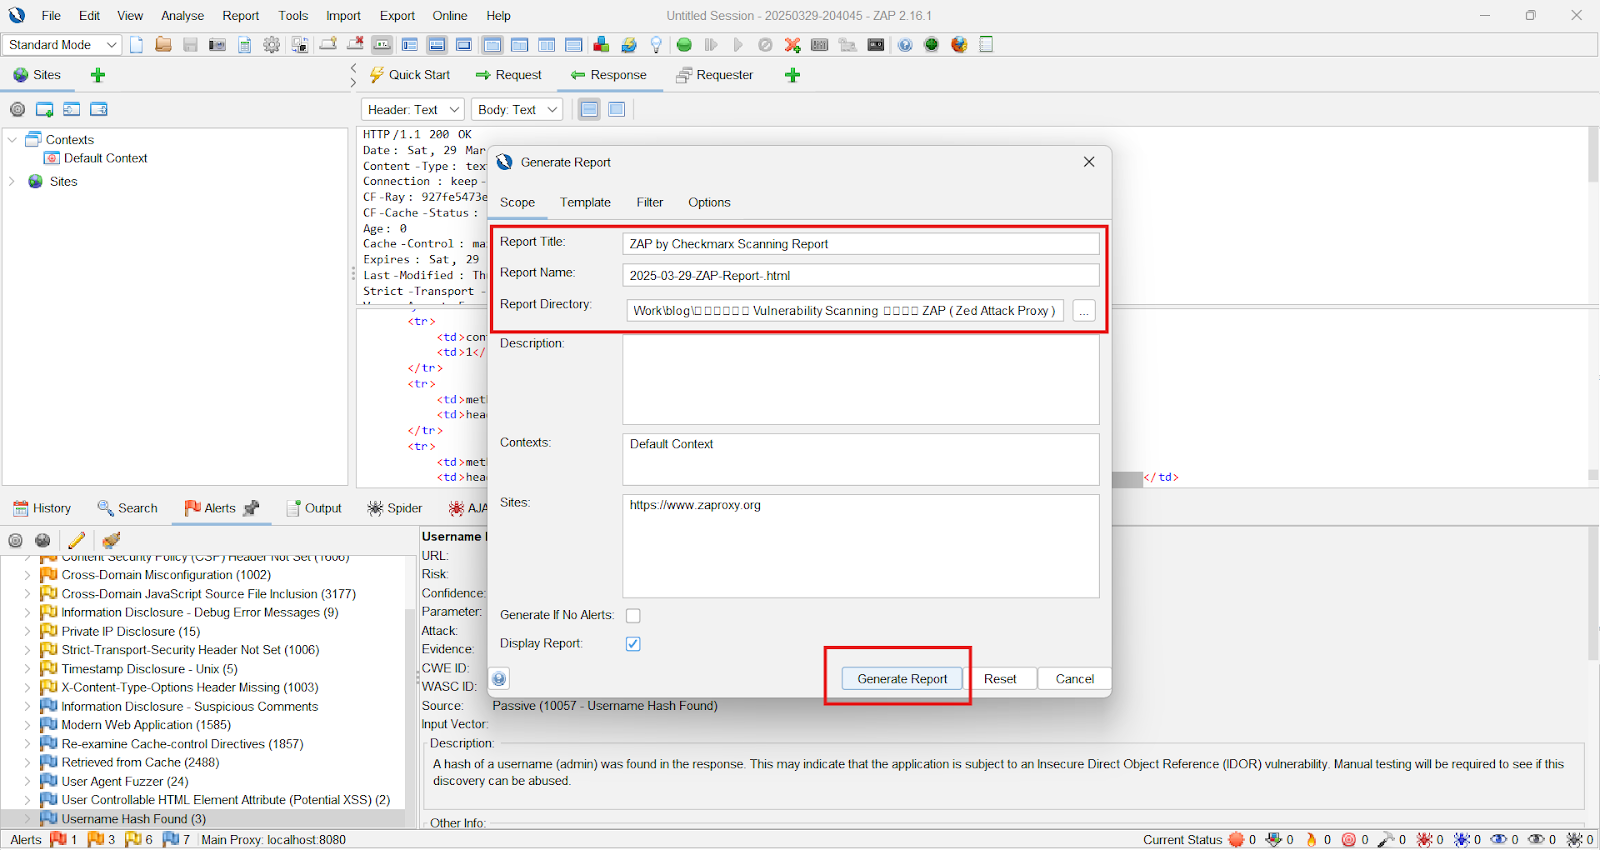Select Timestamp Disclosure - Unix (5) alert
Viewport: 1600px width, 850px height.
tap(149, 669)
